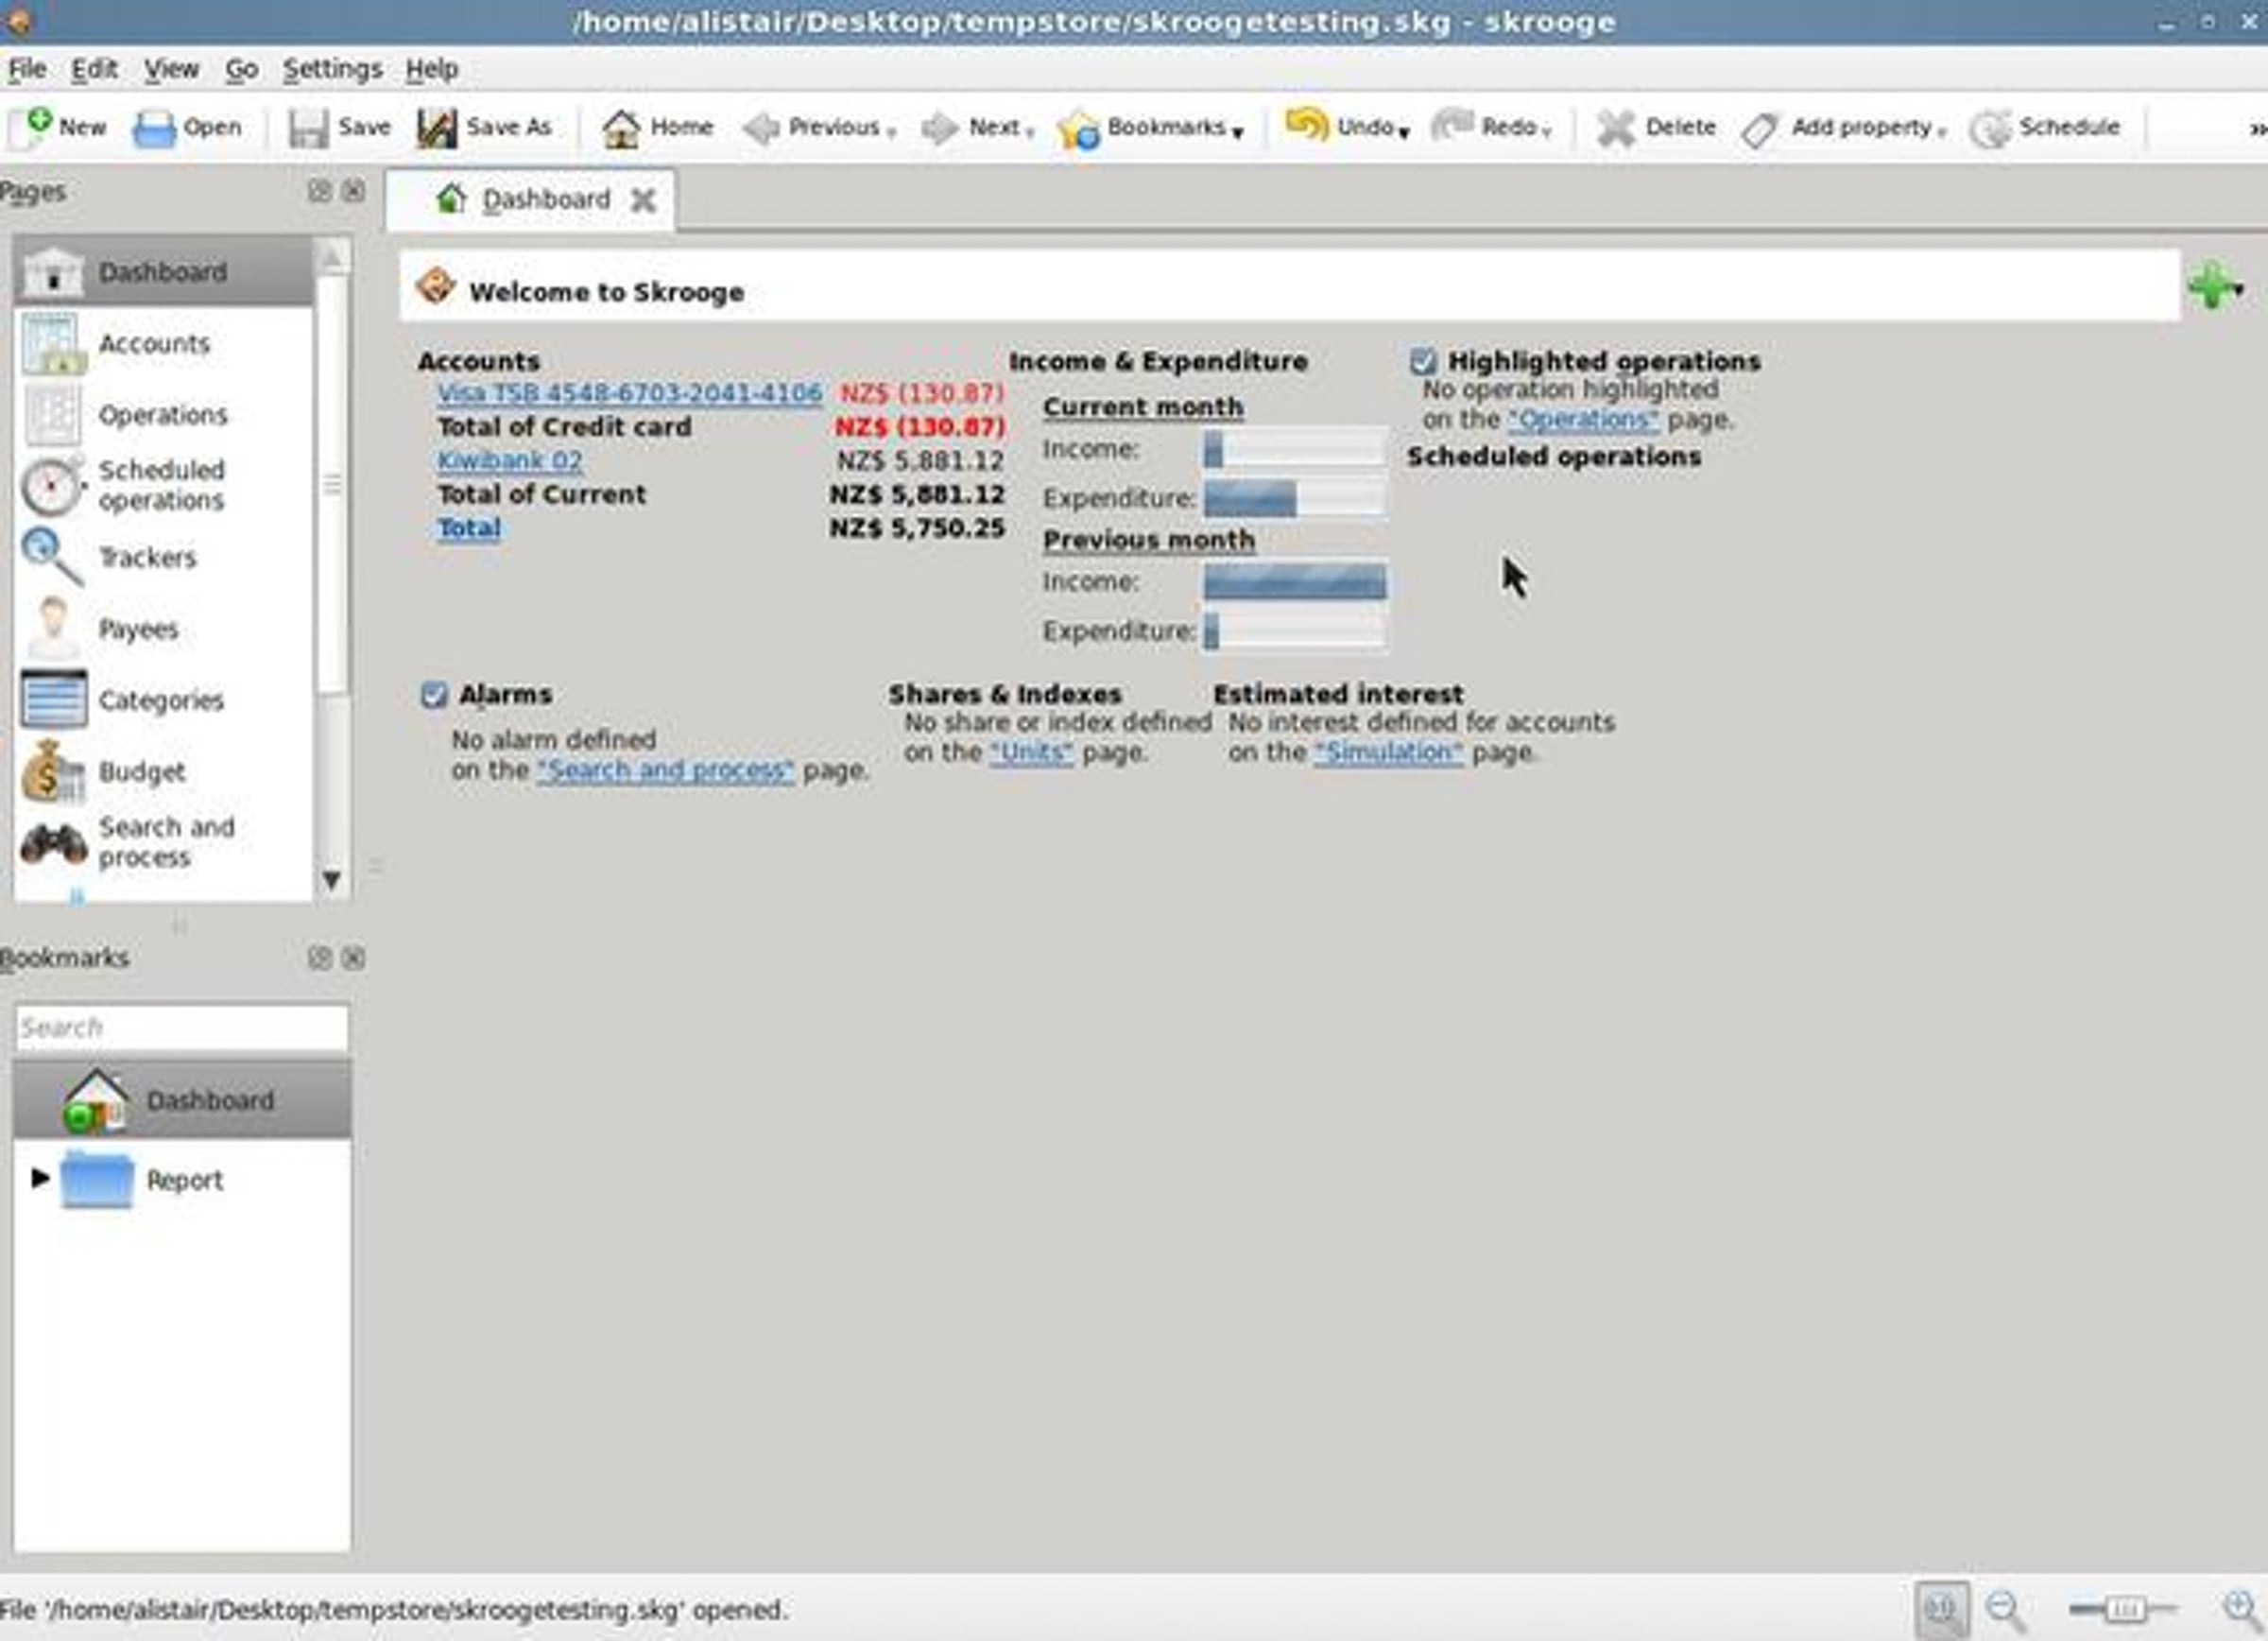The width and height of the screenshot is (2268, 1641).
Task: Follow the "Operations" page link
Action: click(1583, 420)
